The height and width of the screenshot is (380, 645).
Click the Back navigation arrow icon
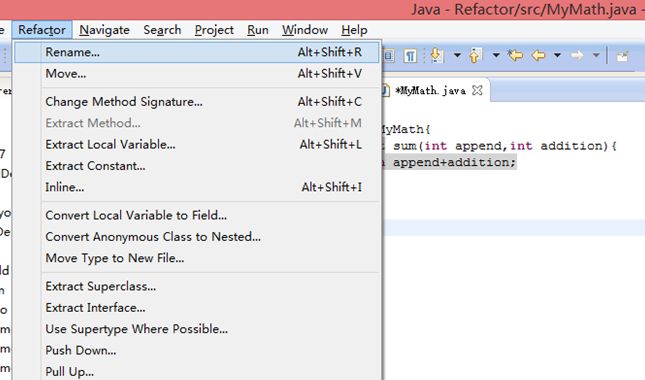(x=538, y=55)
